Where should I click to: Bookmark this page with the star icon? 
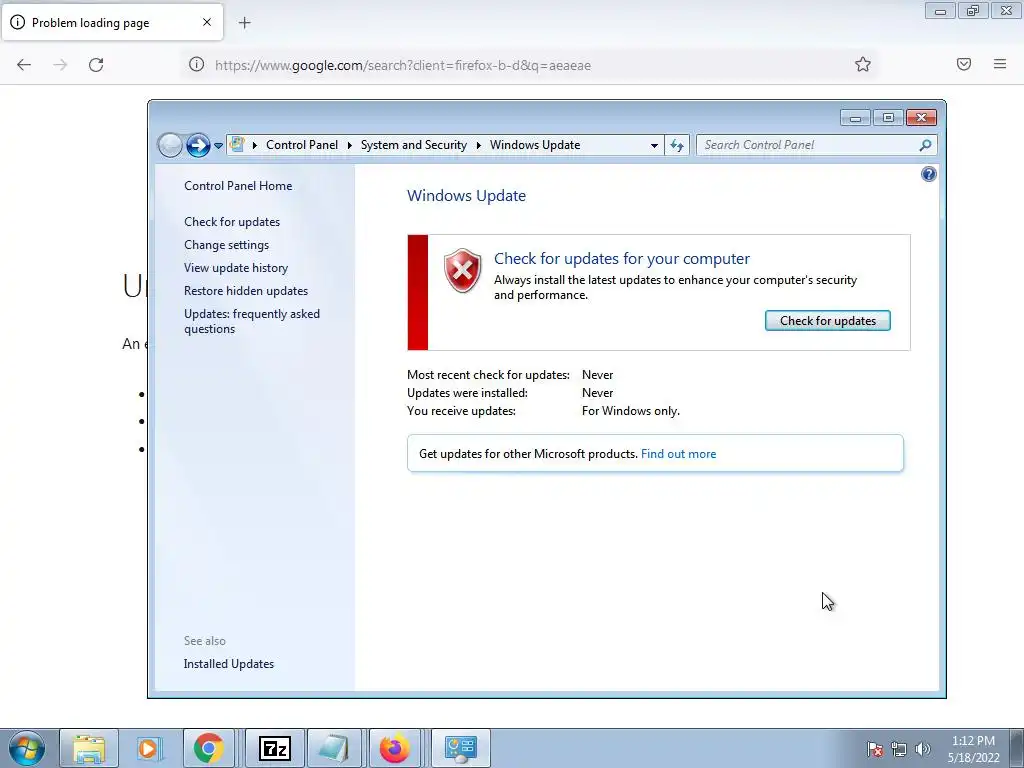(863, 64)
